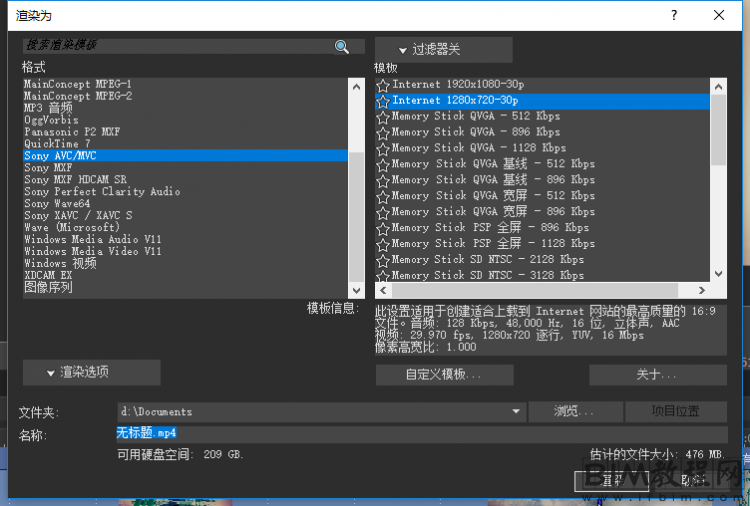Viewport: 750px width, 506px height.
Task: Select Wave (Microsoft) format
Action: pyautogui.click(x=186, y=228)
